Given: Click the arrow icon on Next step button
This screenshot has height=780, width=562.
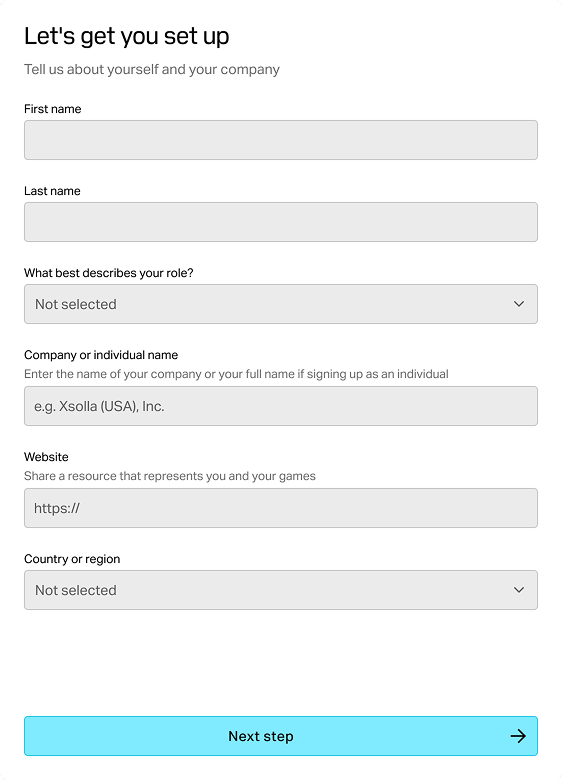Looking at the screenshot, I should pos(518,736).
